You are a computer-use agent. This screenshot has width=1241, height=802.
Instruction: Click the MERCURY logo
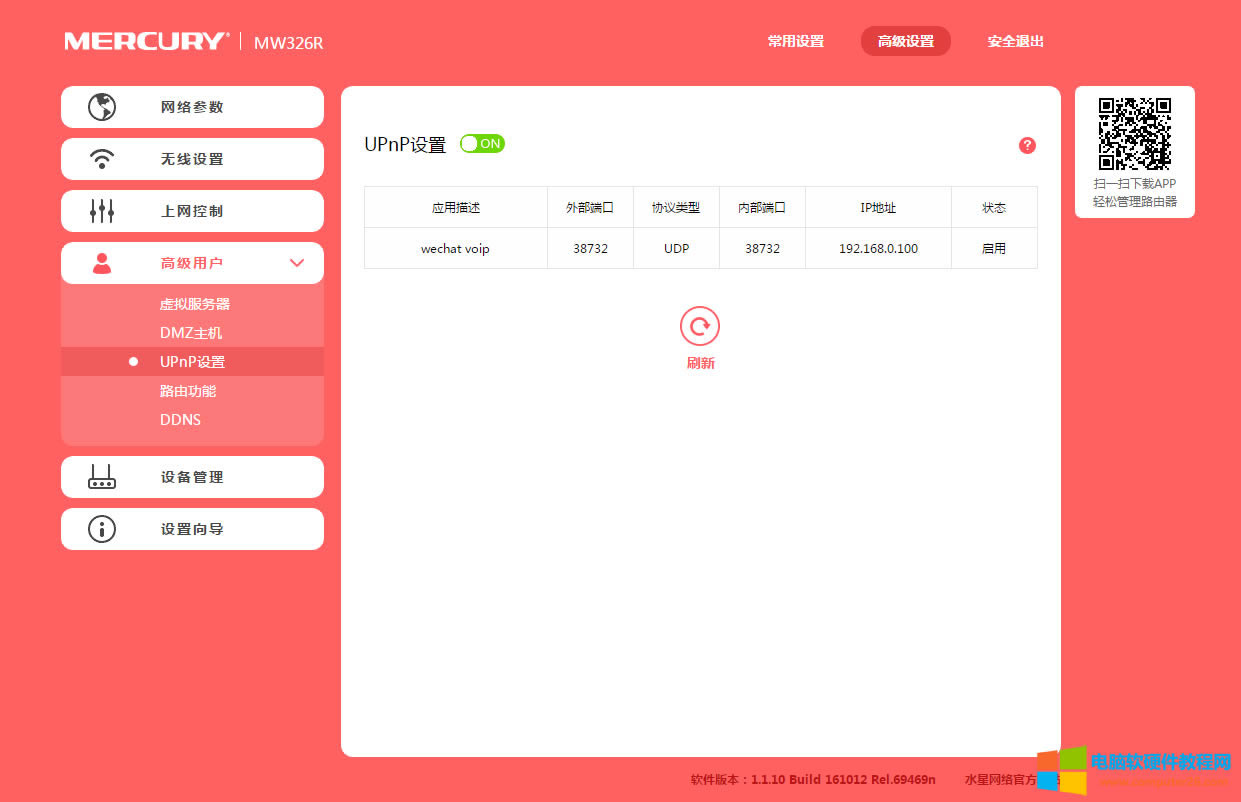pos(143,40)
